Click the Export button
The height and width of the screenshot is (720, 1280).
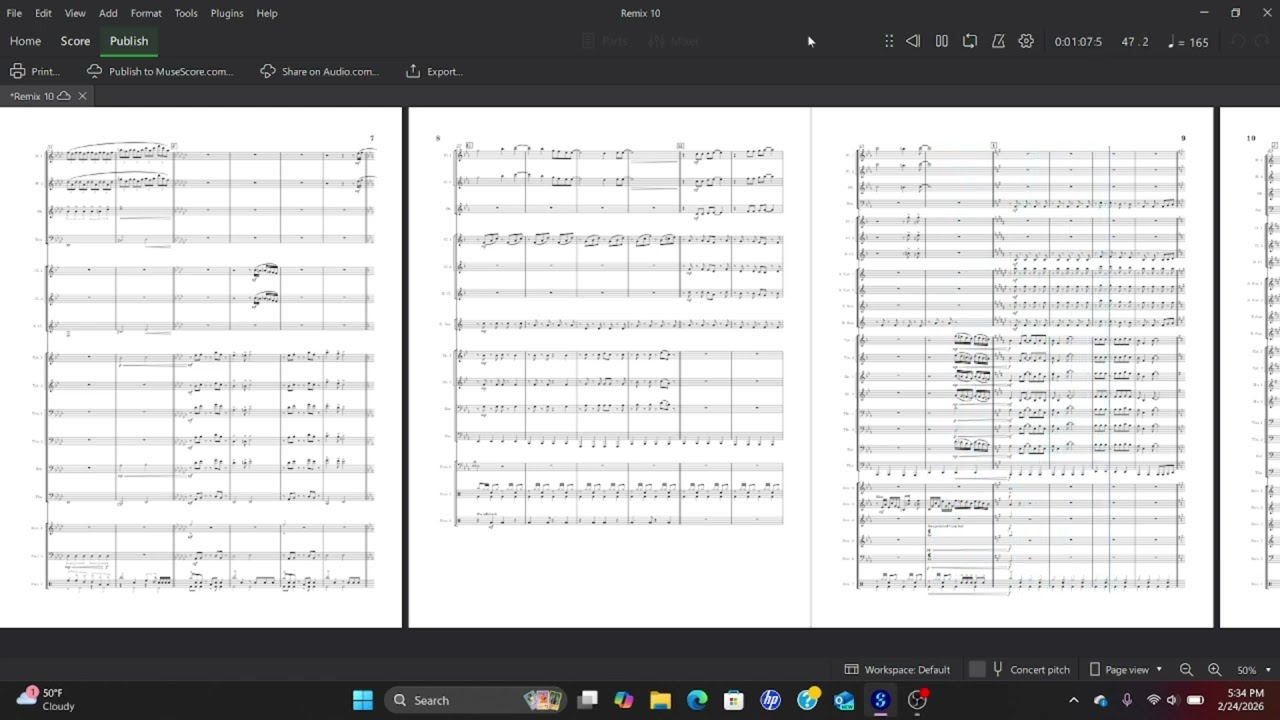[434, 71]
